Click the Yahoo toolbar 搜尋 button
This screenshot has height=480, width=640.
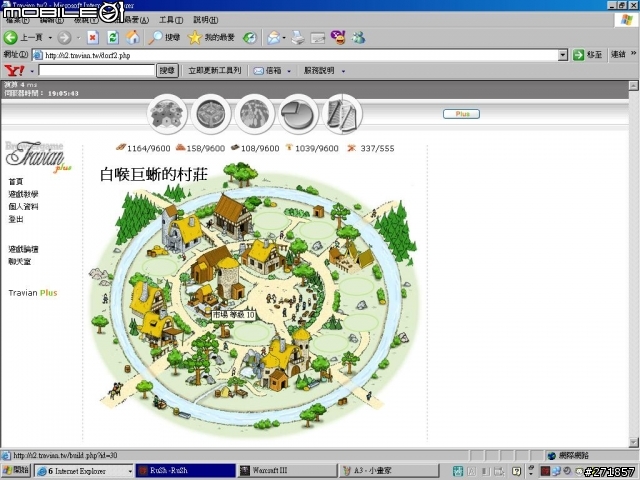(x=167, y=71)
